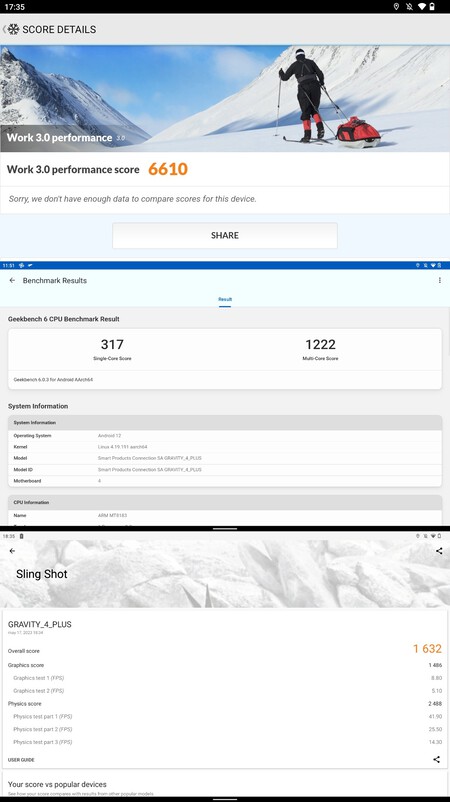The image size is (450, 802).
Task: Switch to the Result tab in Geekbench
Action: tap(225, 299)
